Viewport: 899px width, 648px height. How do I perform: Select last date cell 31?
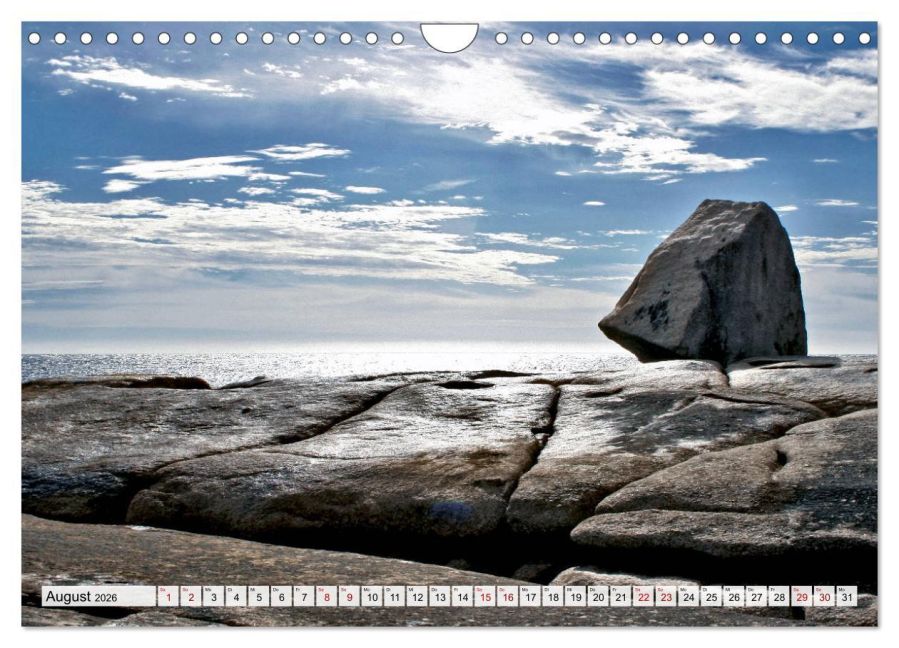click(847, 596)
